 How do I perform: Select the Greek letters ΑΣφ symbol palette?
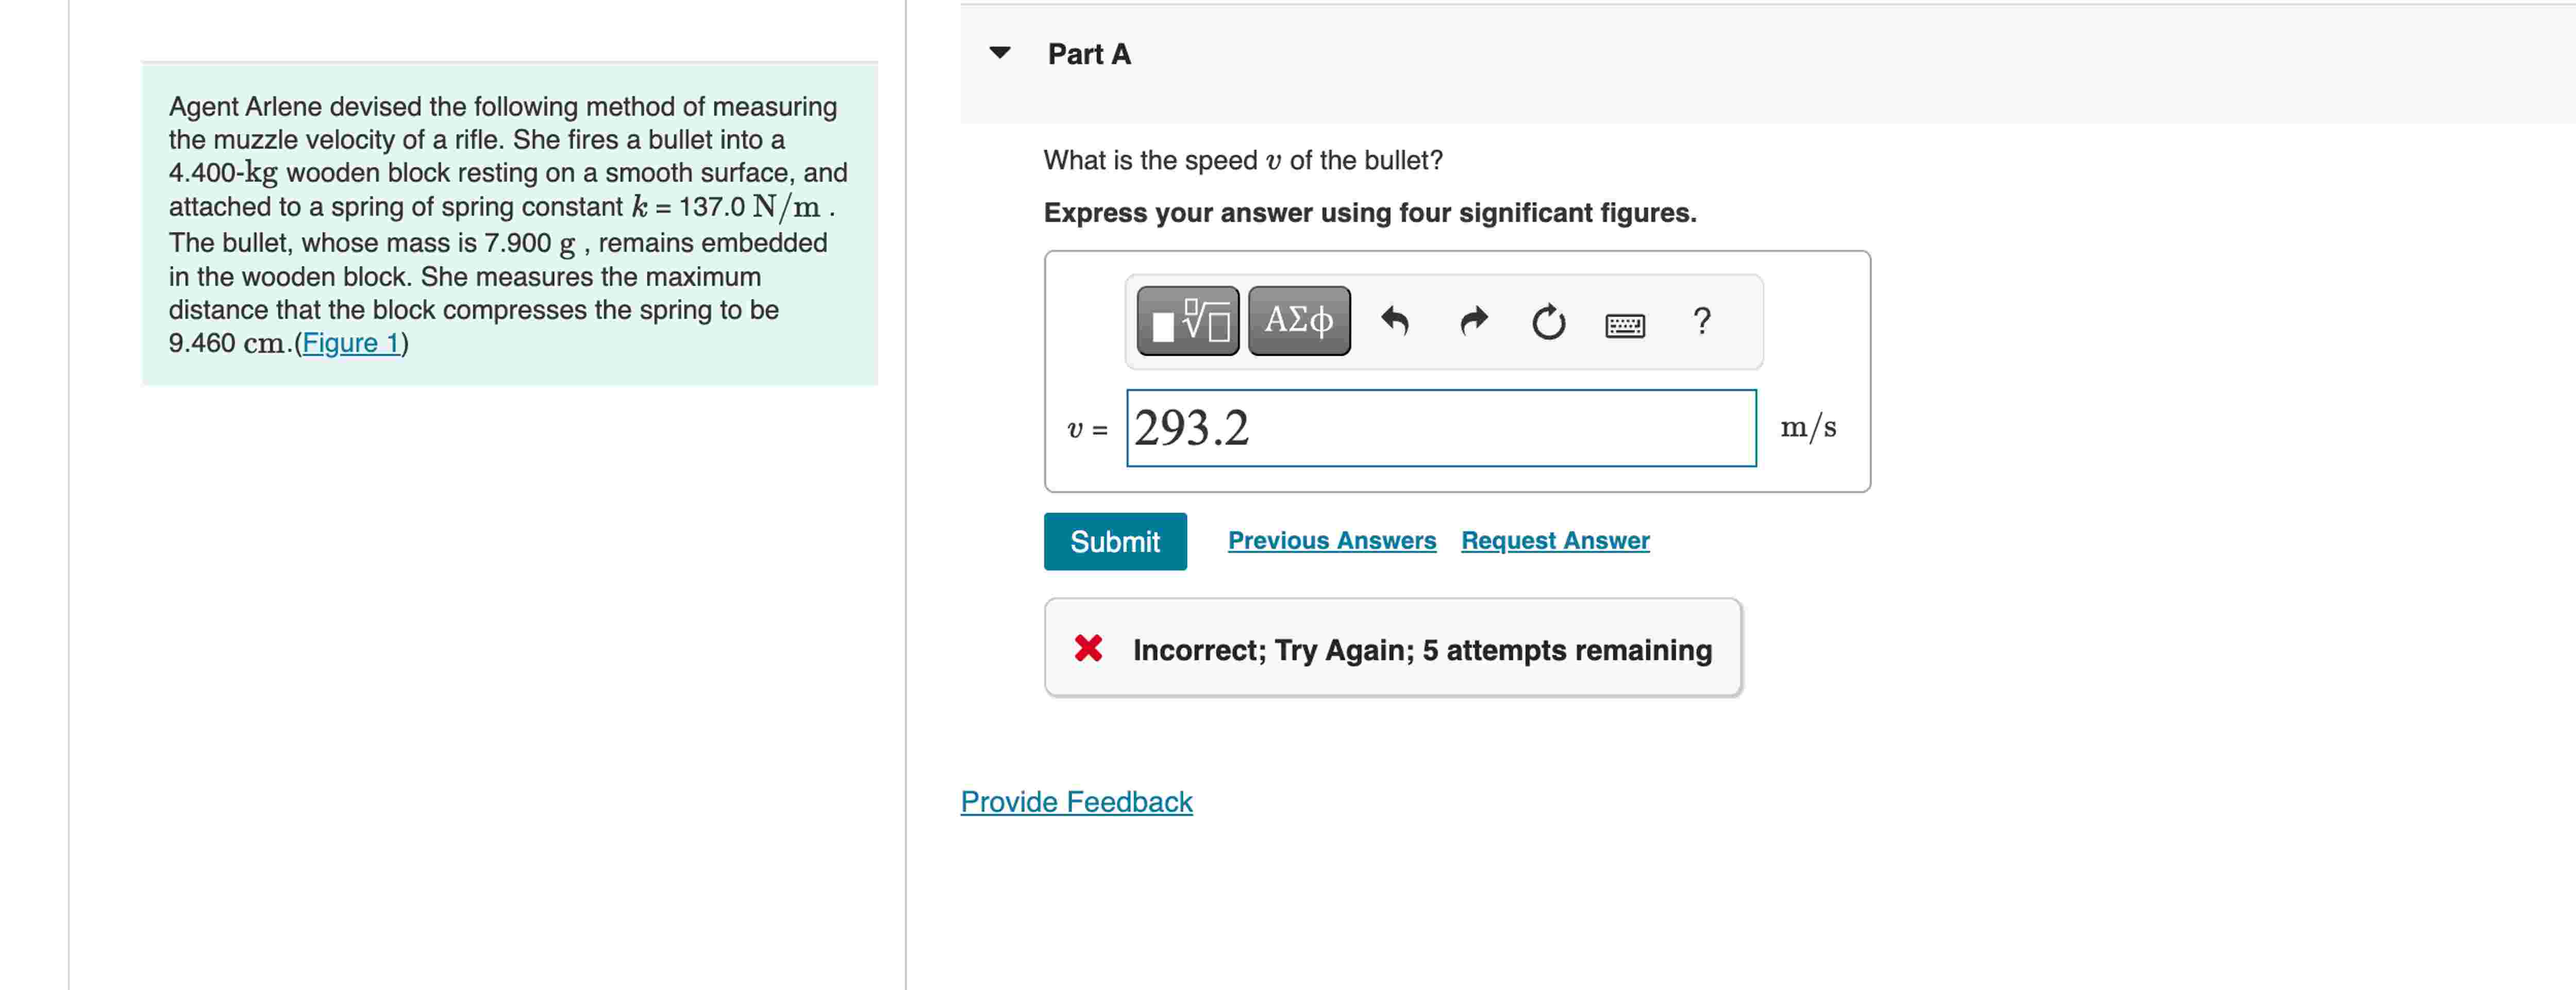point(1297,320)
